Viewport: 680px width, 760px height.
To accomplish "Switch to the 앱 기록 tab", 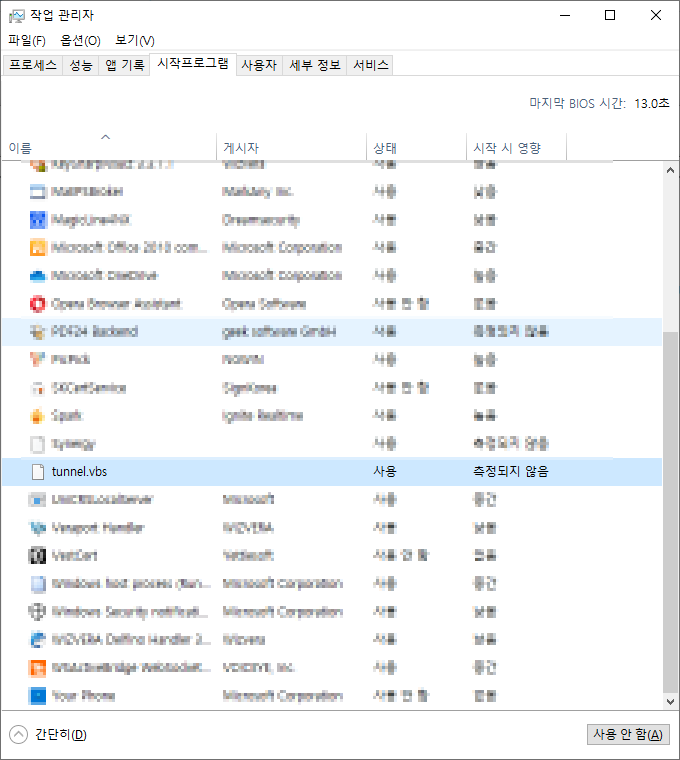I will click(x=125, y=65).
